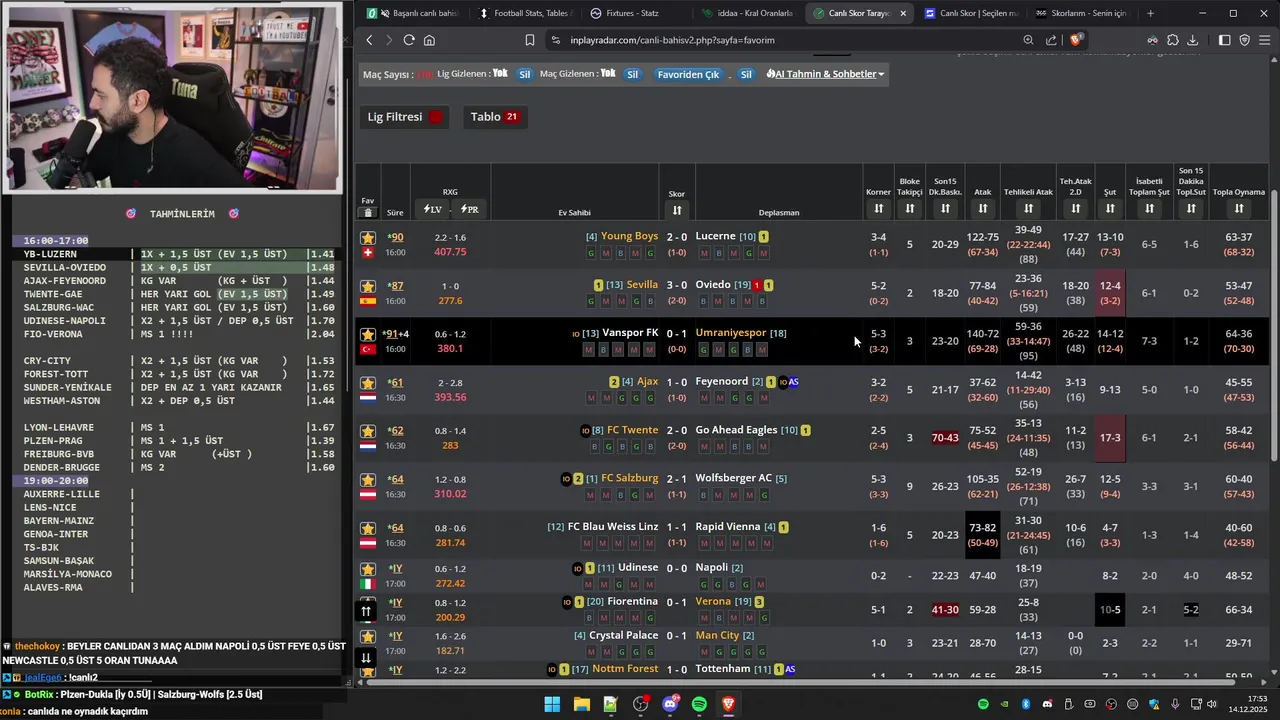Open the browser home page
The height and width of the screenshot is (720, 1280).
point(429,40)
